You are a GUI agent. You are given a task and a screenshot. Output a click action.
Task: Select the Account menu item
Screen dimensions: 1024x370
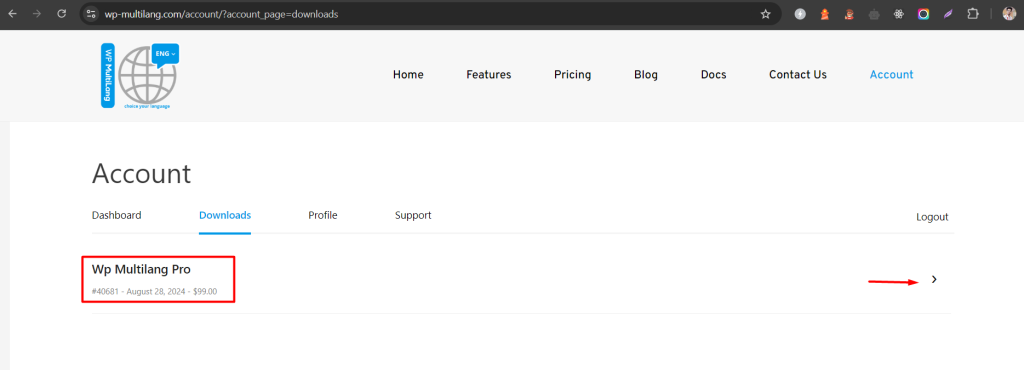(891, 74)
